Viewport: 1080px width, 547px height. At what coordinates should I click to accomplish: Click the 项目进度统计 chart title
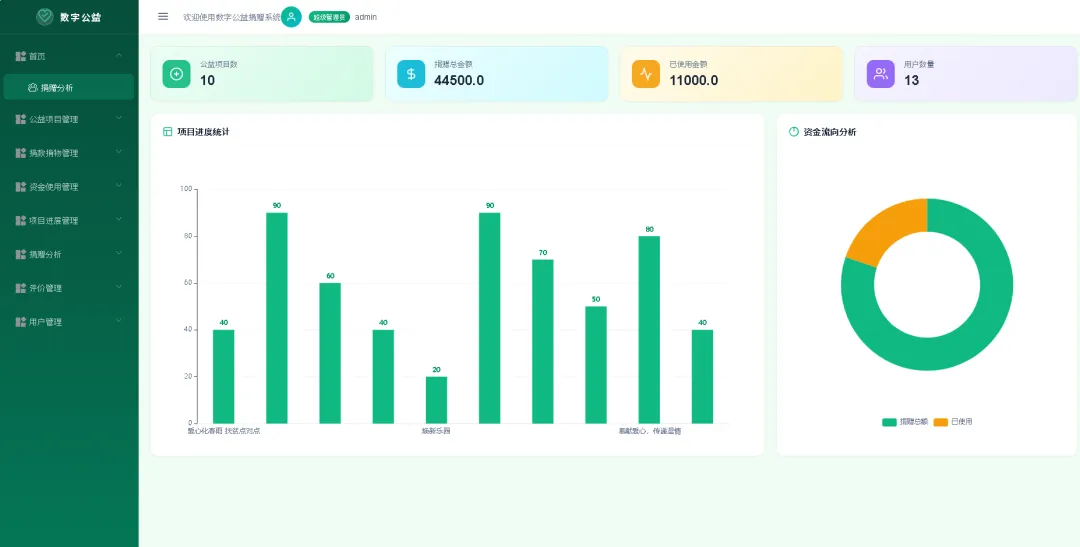pyautogui.click(x=203, y=132)
